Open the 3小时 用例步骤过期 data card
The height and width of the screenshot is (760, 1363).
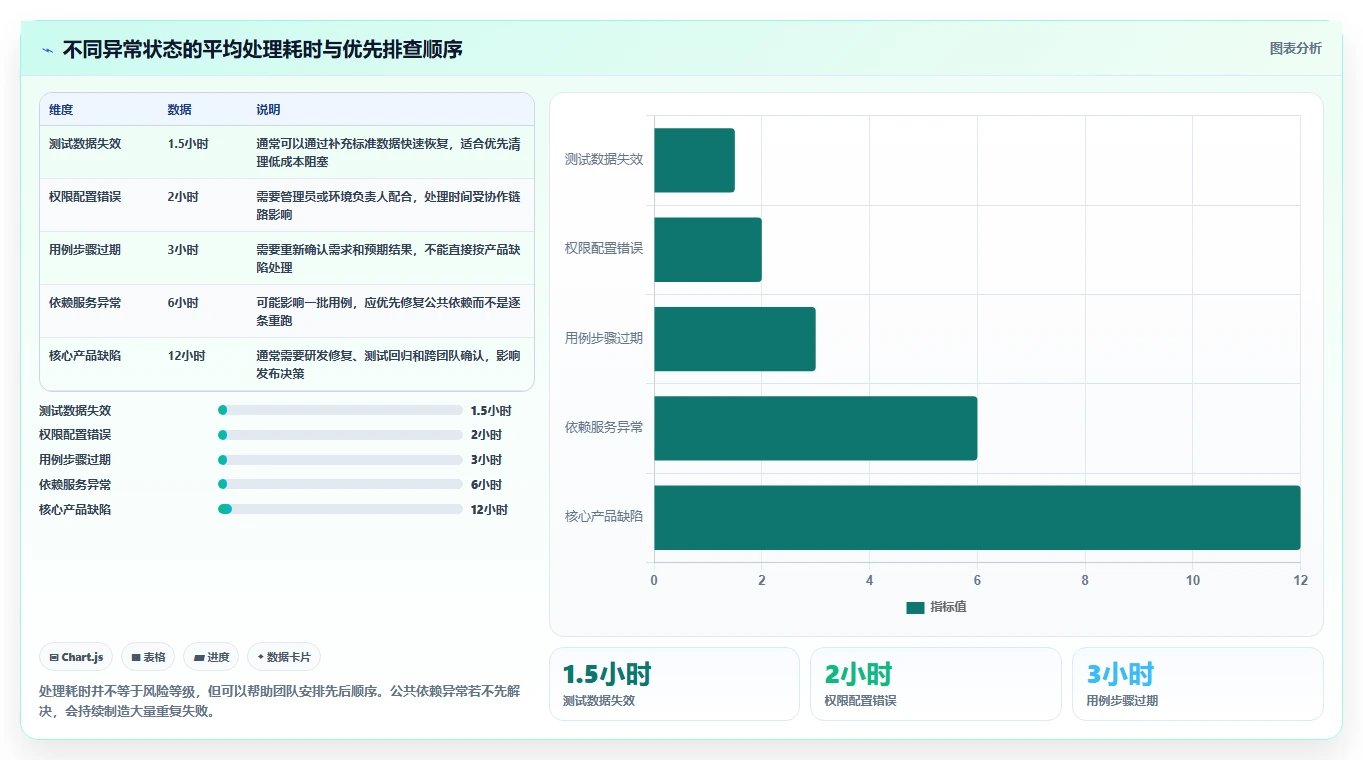1198,684
